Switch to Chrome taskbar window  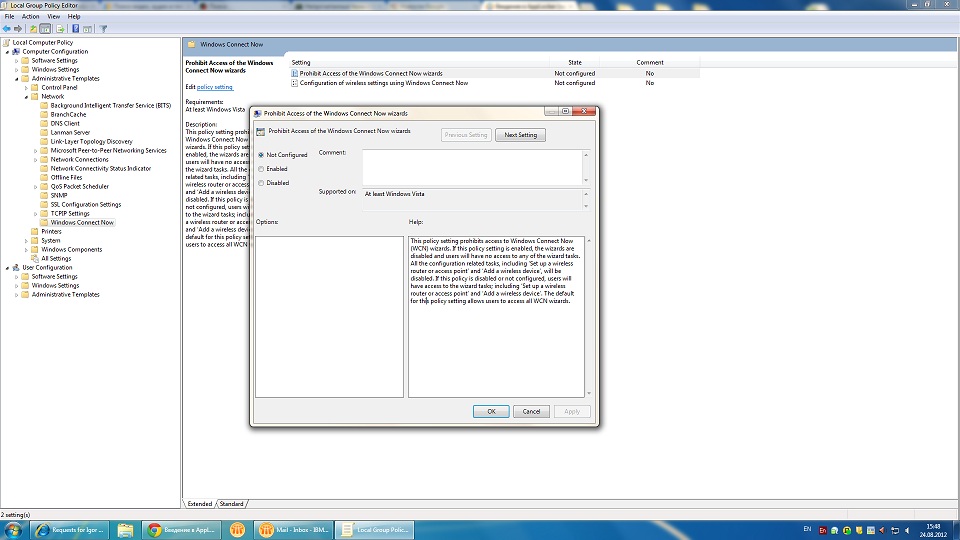pyautogui.click(x=180, y=530)
